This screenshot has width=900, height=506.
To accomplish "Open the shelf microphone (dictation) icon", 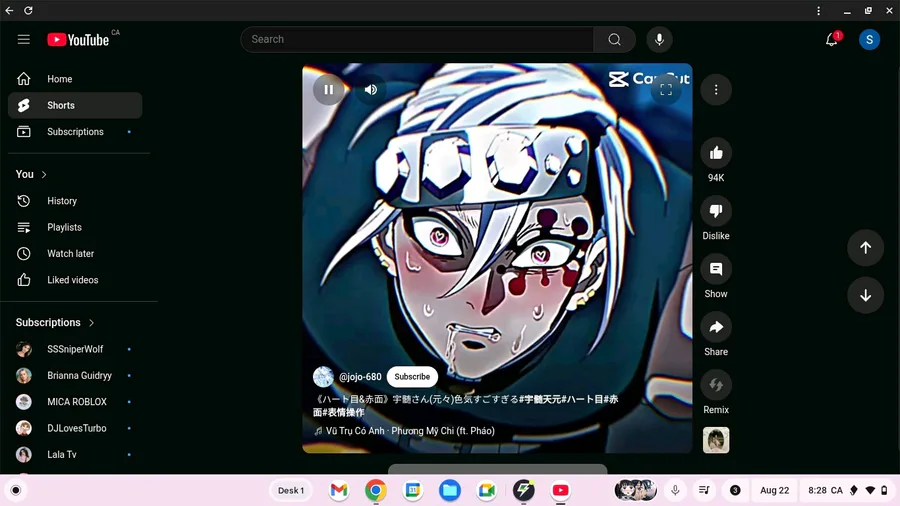I will click(x=675, y=491).
